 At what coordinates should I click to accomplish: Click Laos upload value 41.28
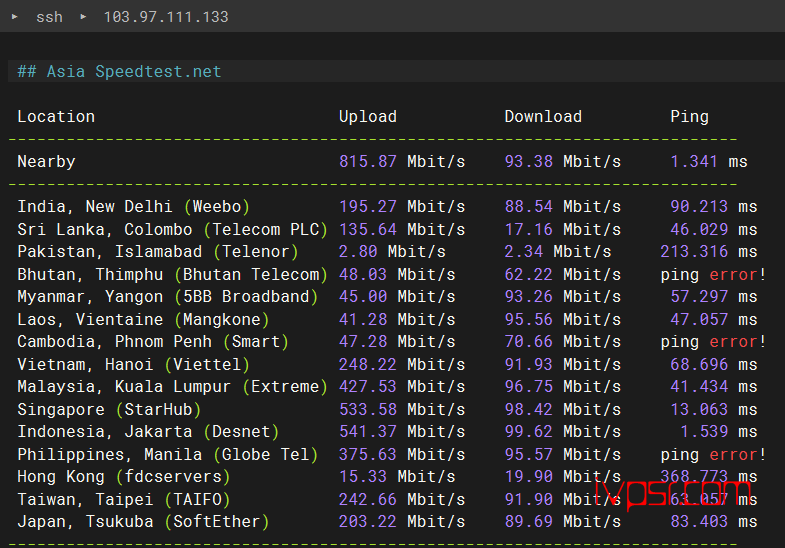363,320
